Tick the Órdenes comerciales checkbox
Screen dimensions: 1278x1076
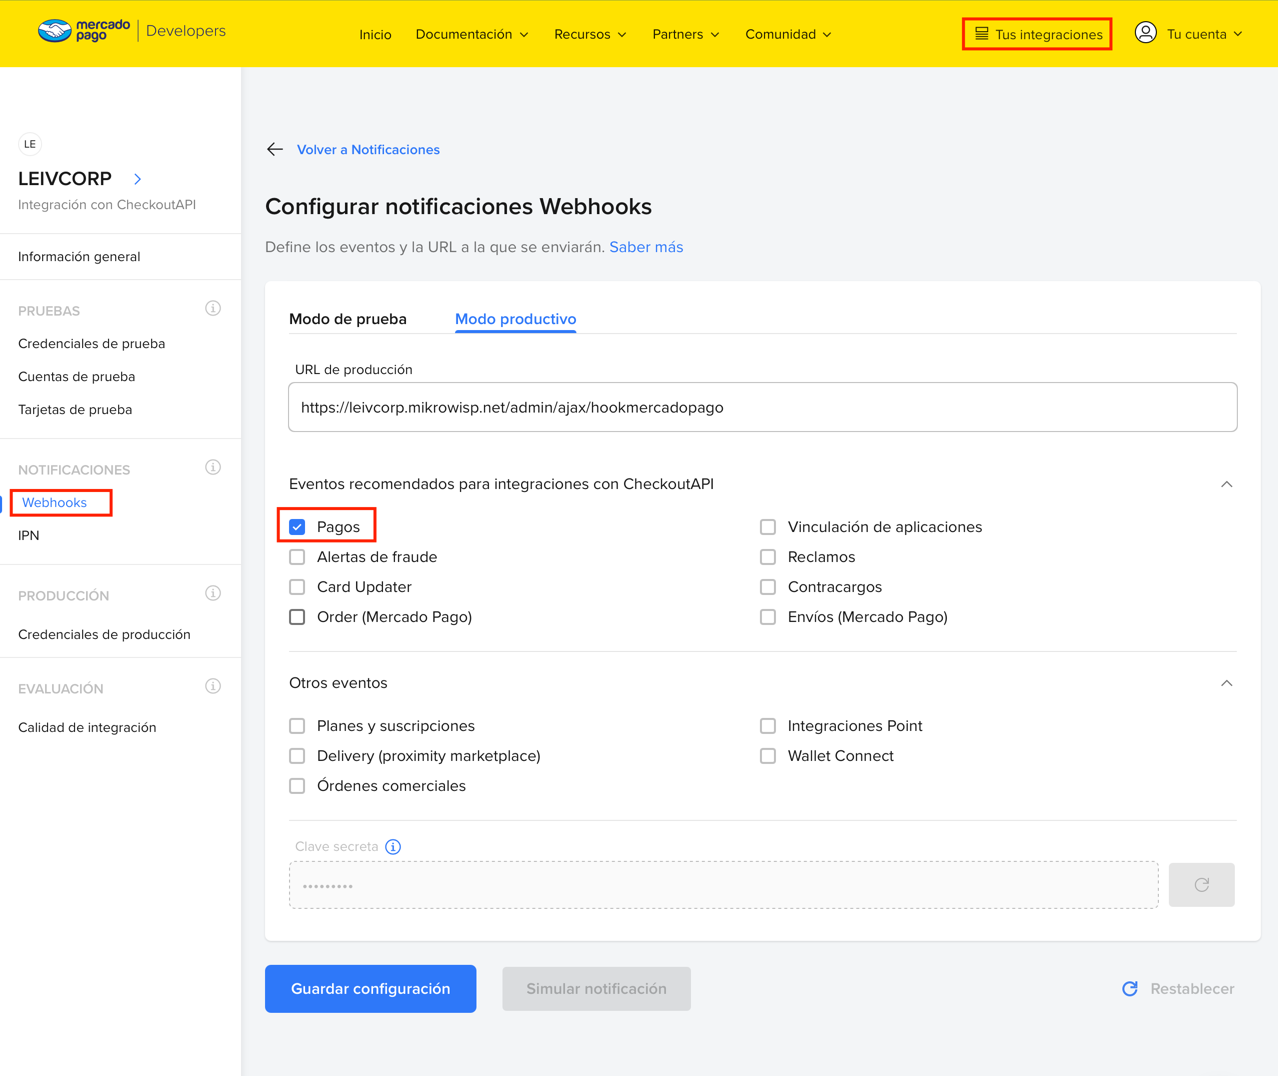[x=297, y=786]
